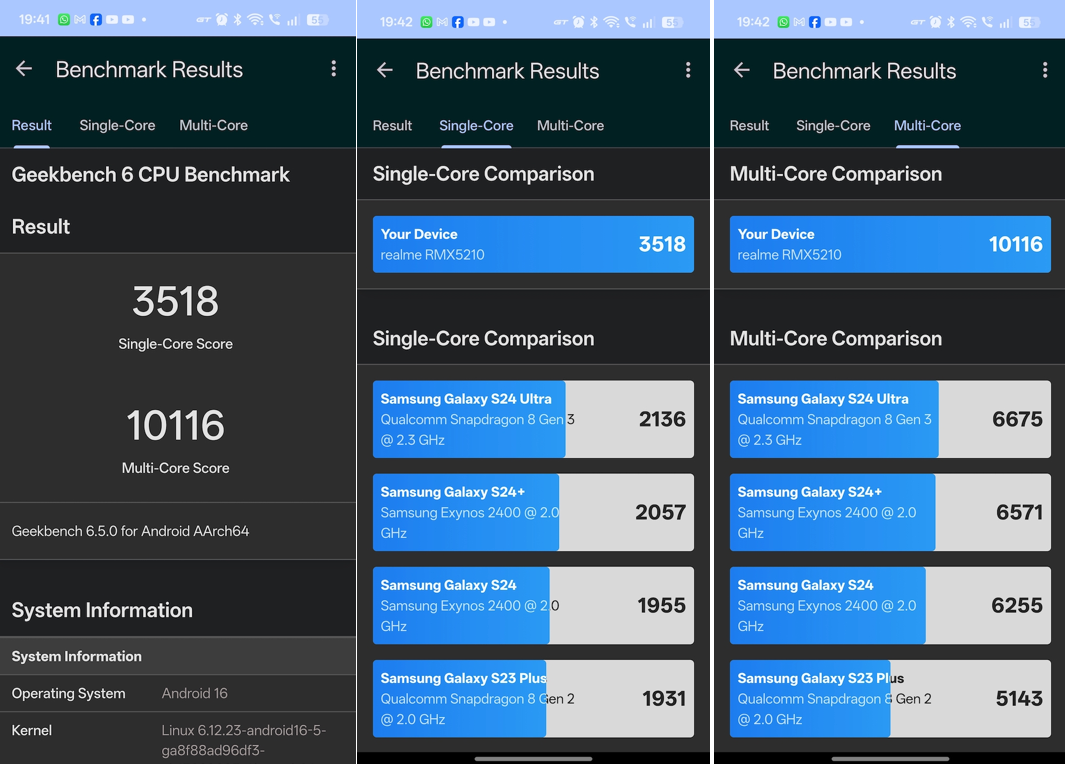
Task: Select the Samsung Galaxy S24 Ultra comparison entry
Action: click(533, 419)
